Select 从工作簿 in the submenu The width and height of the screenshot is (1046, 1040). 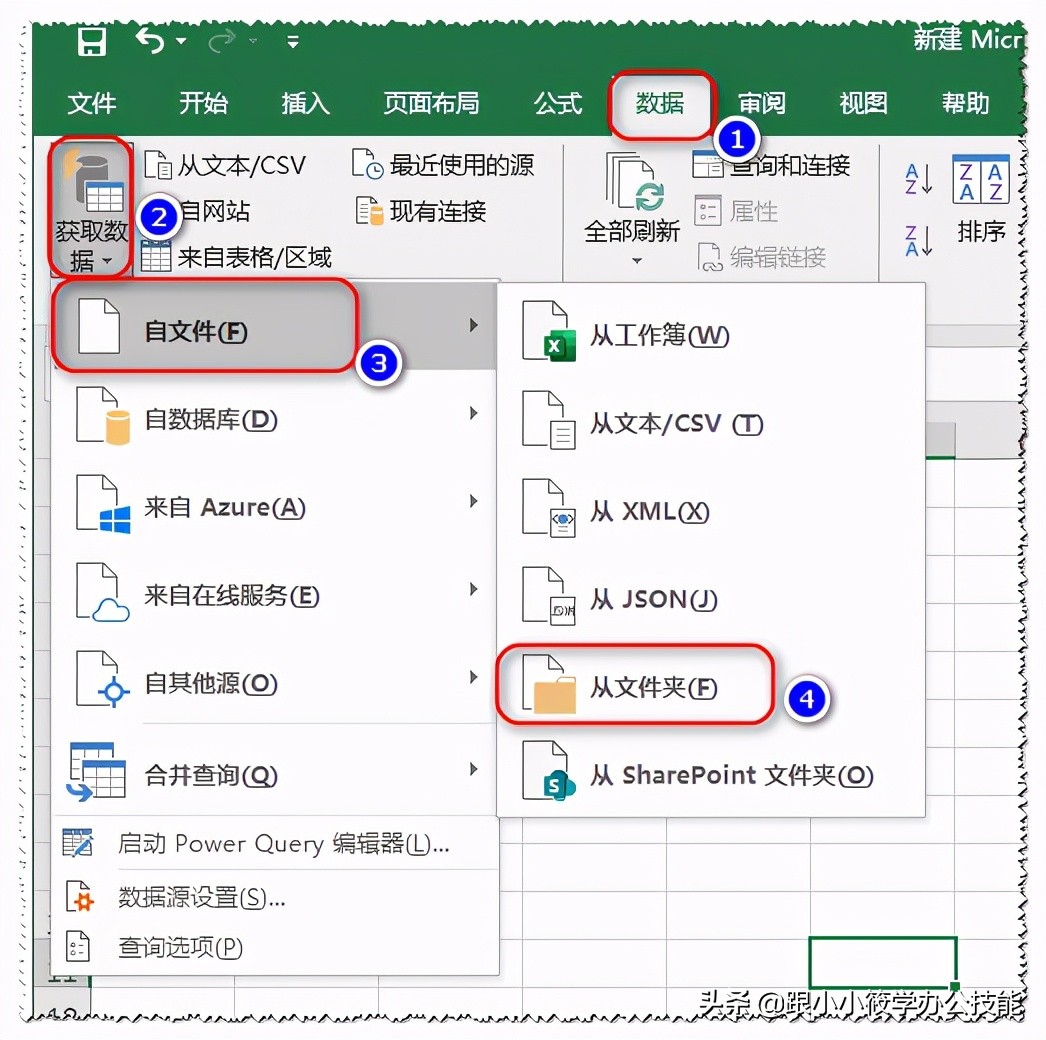click(649, 337)
